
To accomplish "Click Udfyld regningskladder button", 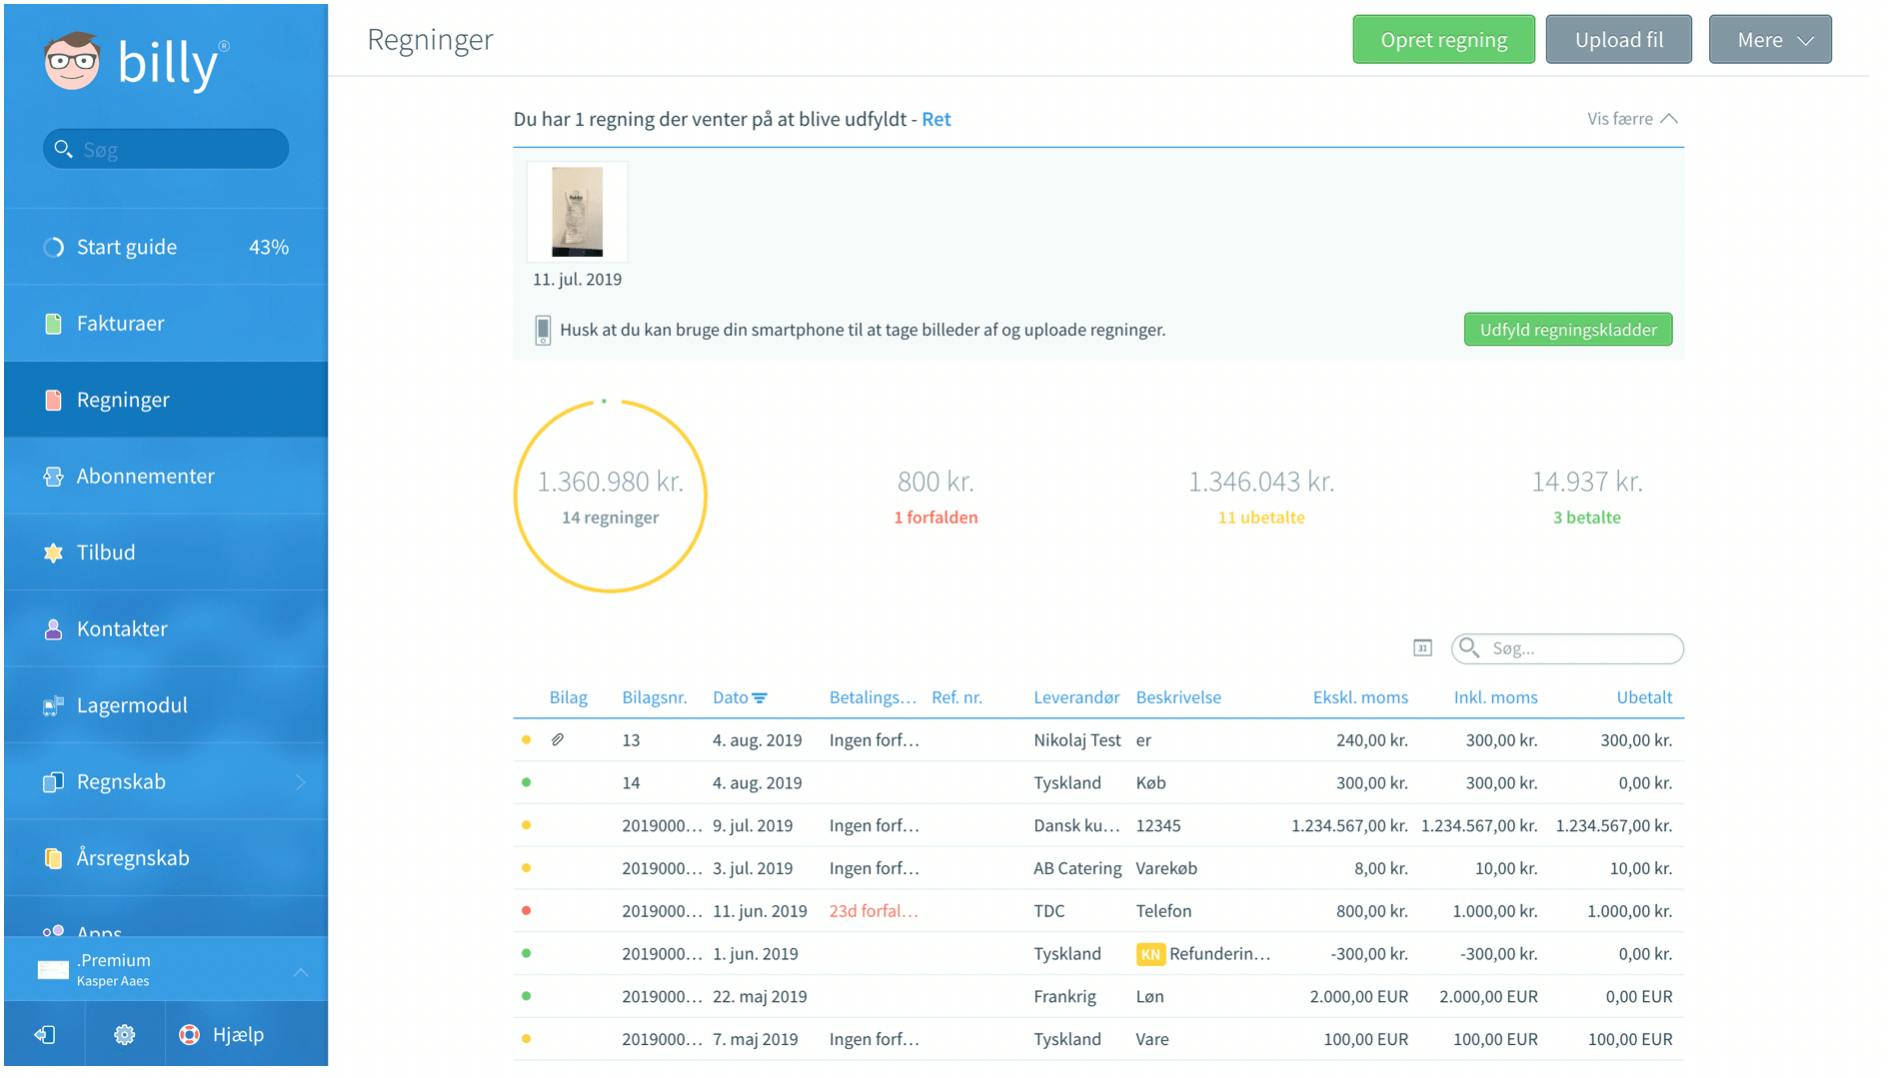I will (1568, 330).
